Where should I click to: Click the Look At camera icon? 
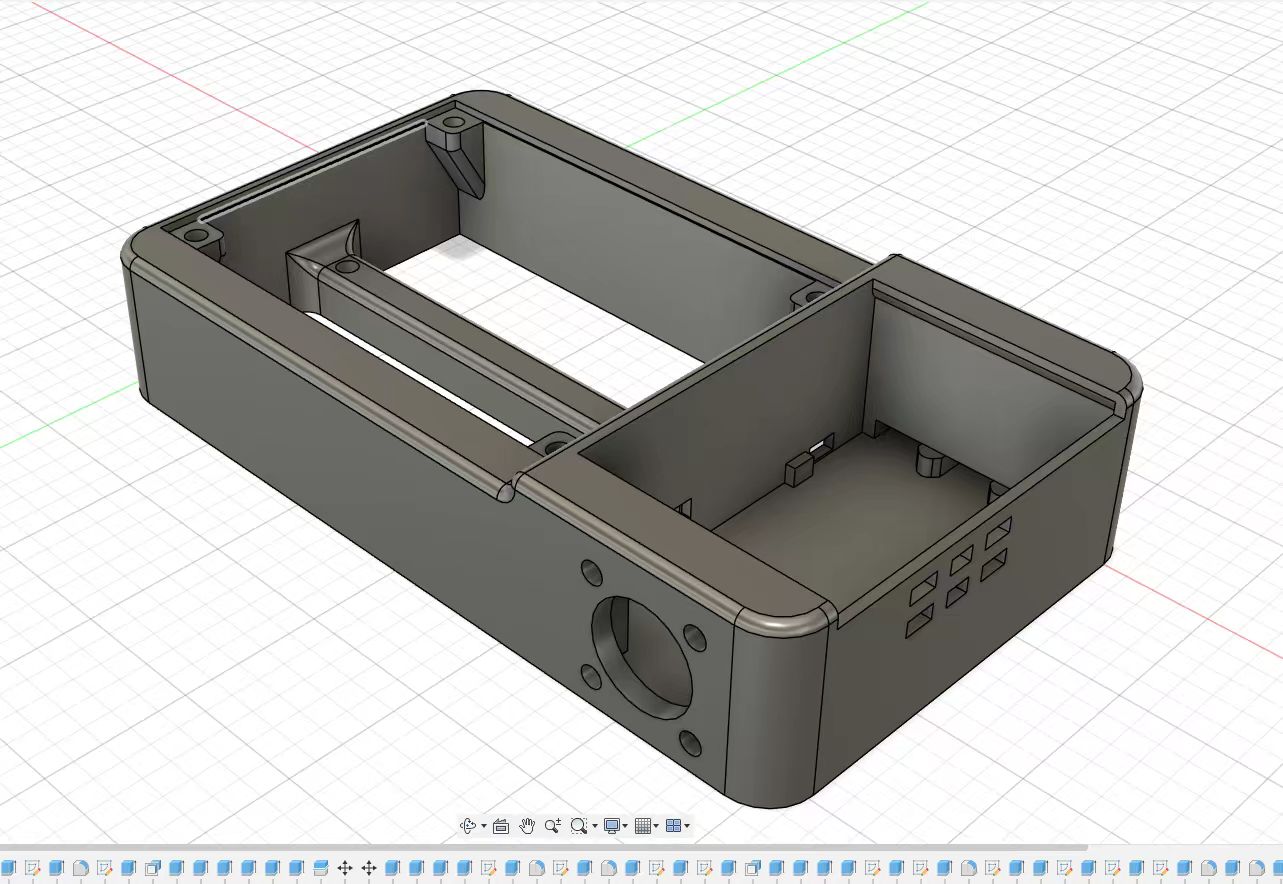pyautogui.click(x=501, y=826)
